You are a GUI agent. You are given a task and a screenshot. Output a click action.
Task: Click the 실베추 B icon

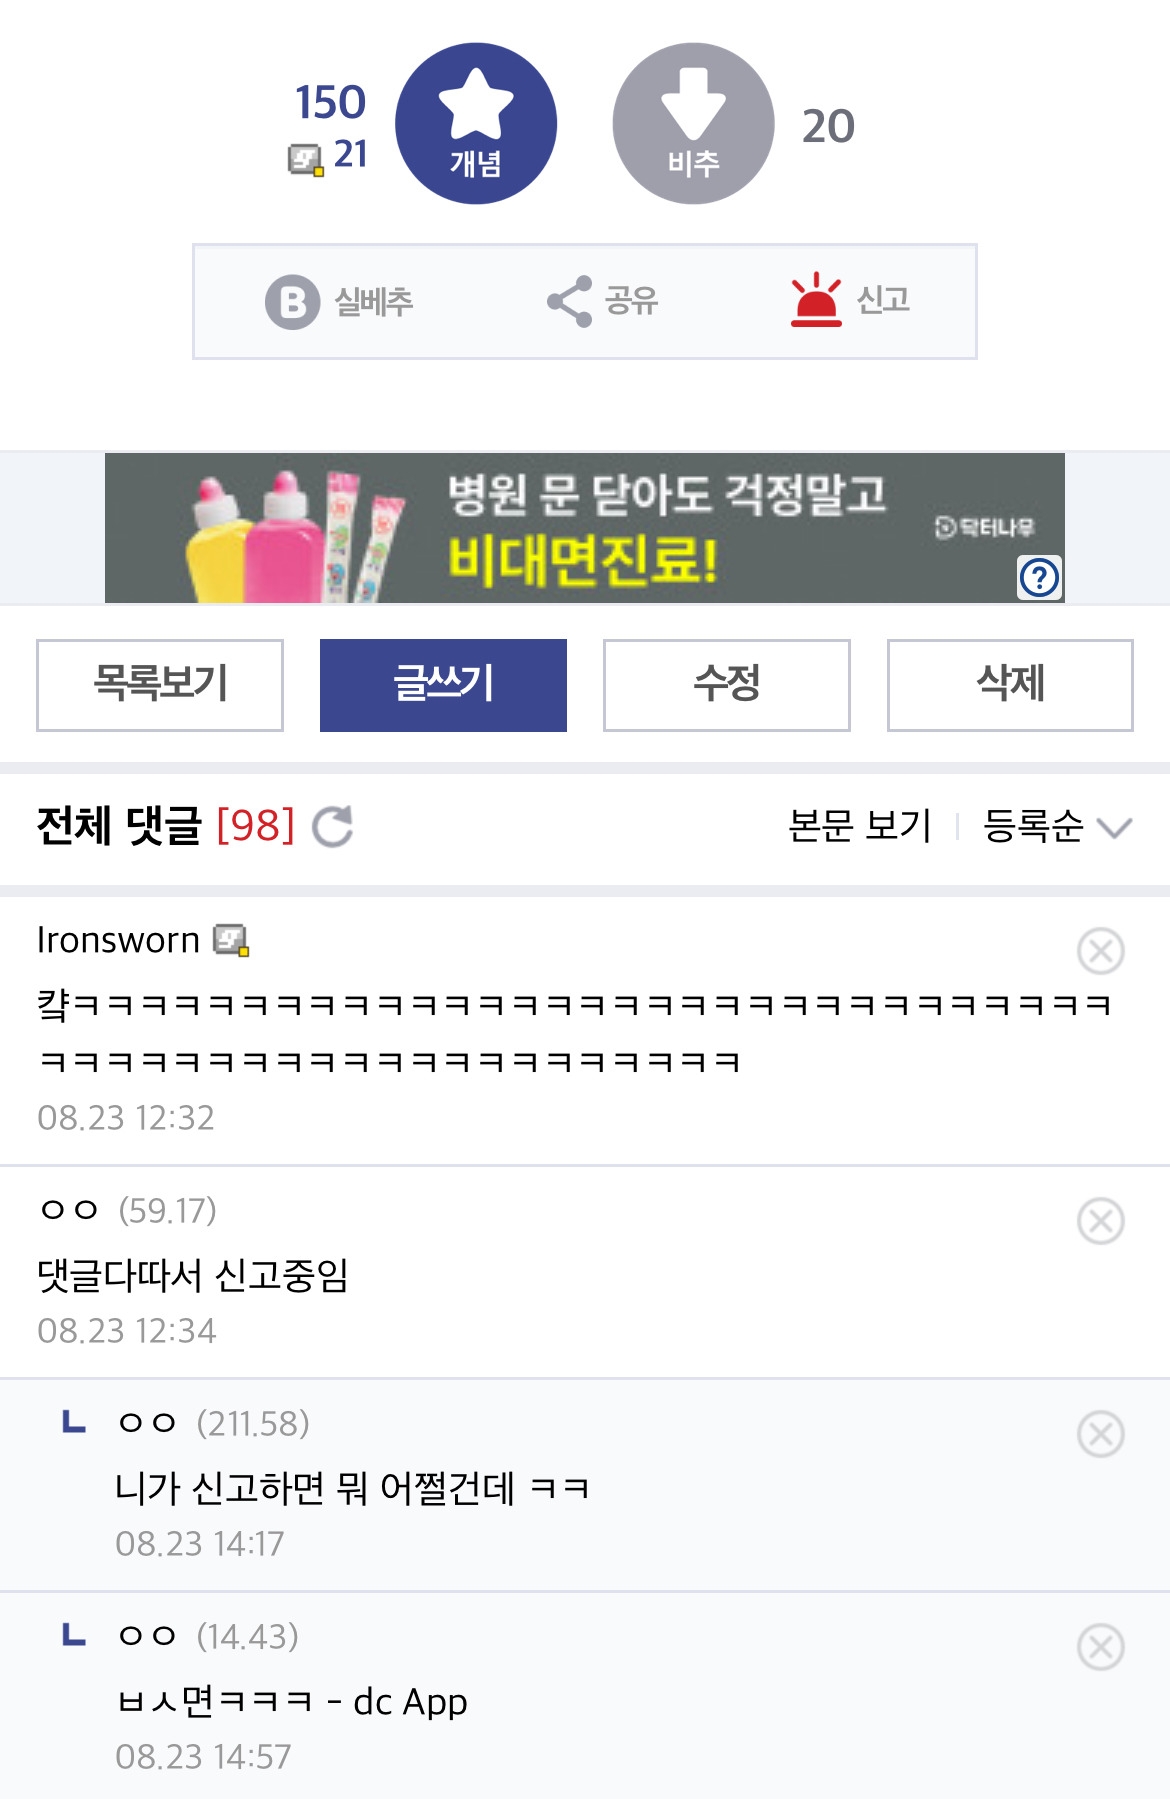point(292,301)
